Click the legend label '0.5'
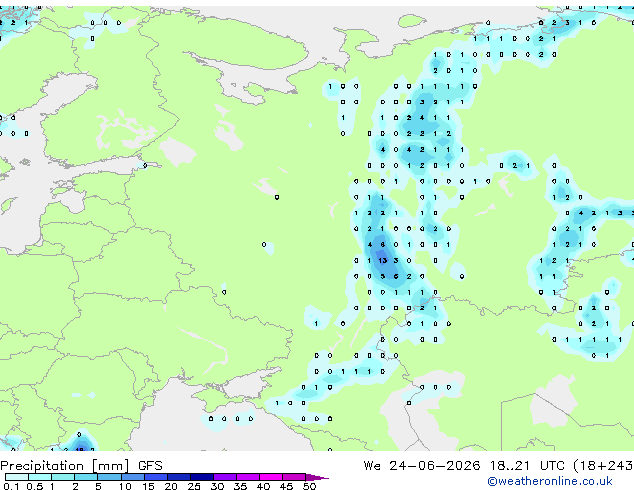Viewport: 634px width, 490px height. tap(35, 486)
